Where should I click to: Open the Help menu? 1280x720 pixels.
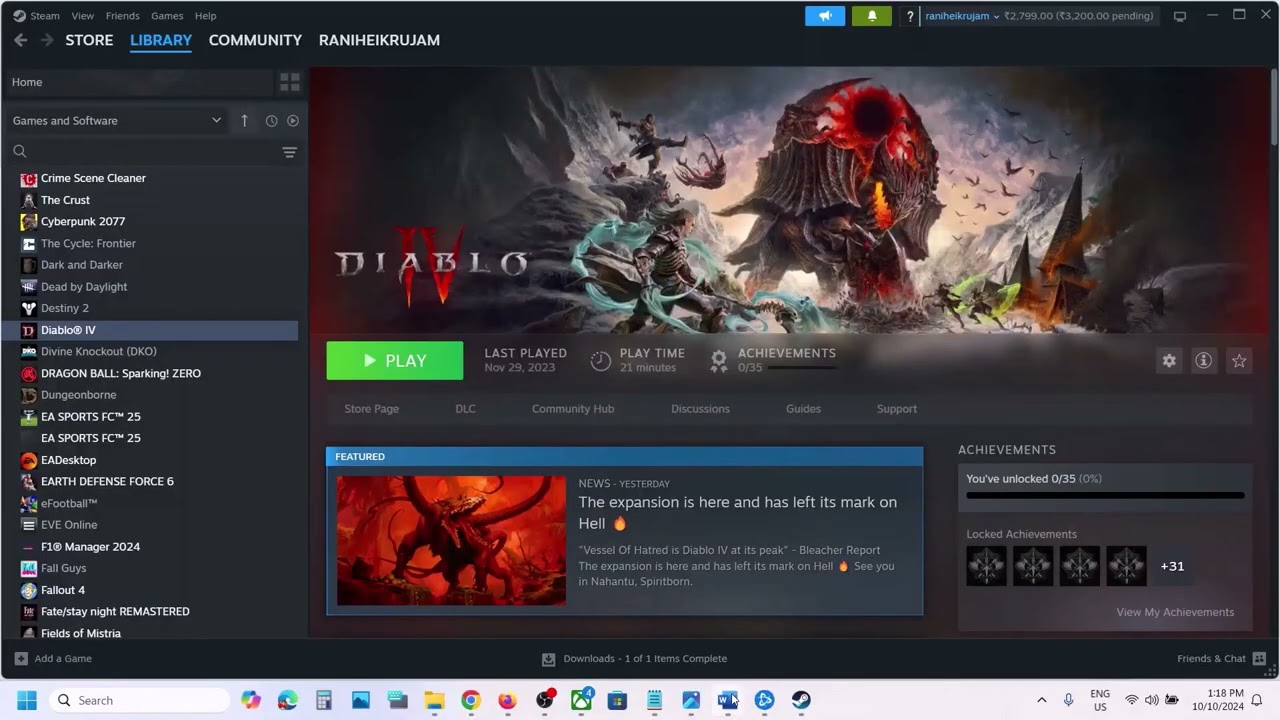coord(205,16)
